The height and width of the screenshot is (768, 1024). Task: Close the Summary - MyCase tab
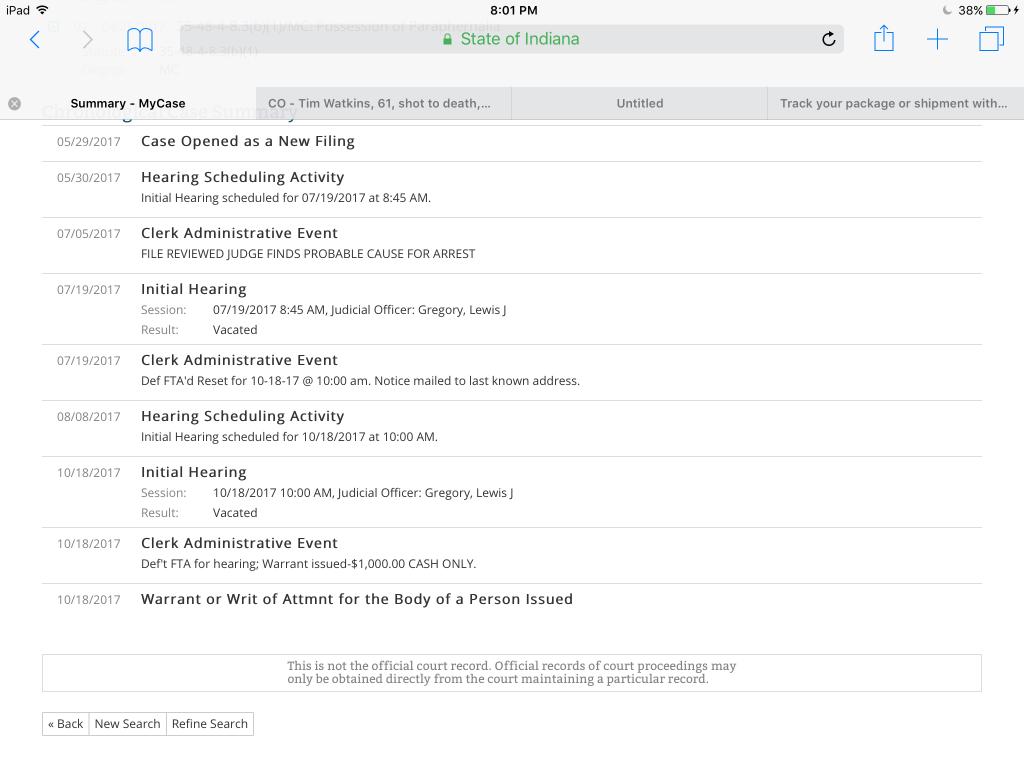coord(14,103)
